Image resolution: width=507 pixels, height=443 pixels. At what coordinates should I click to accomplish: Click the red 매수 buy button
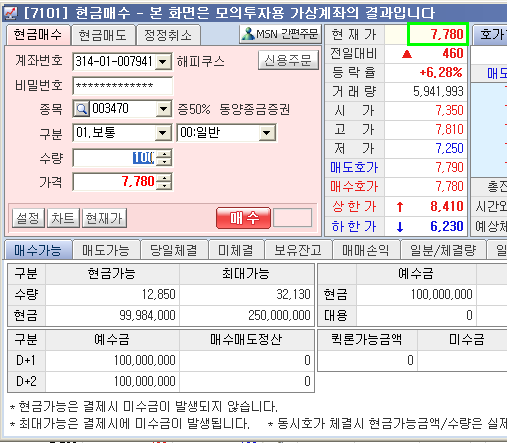(x=243, y=218)
